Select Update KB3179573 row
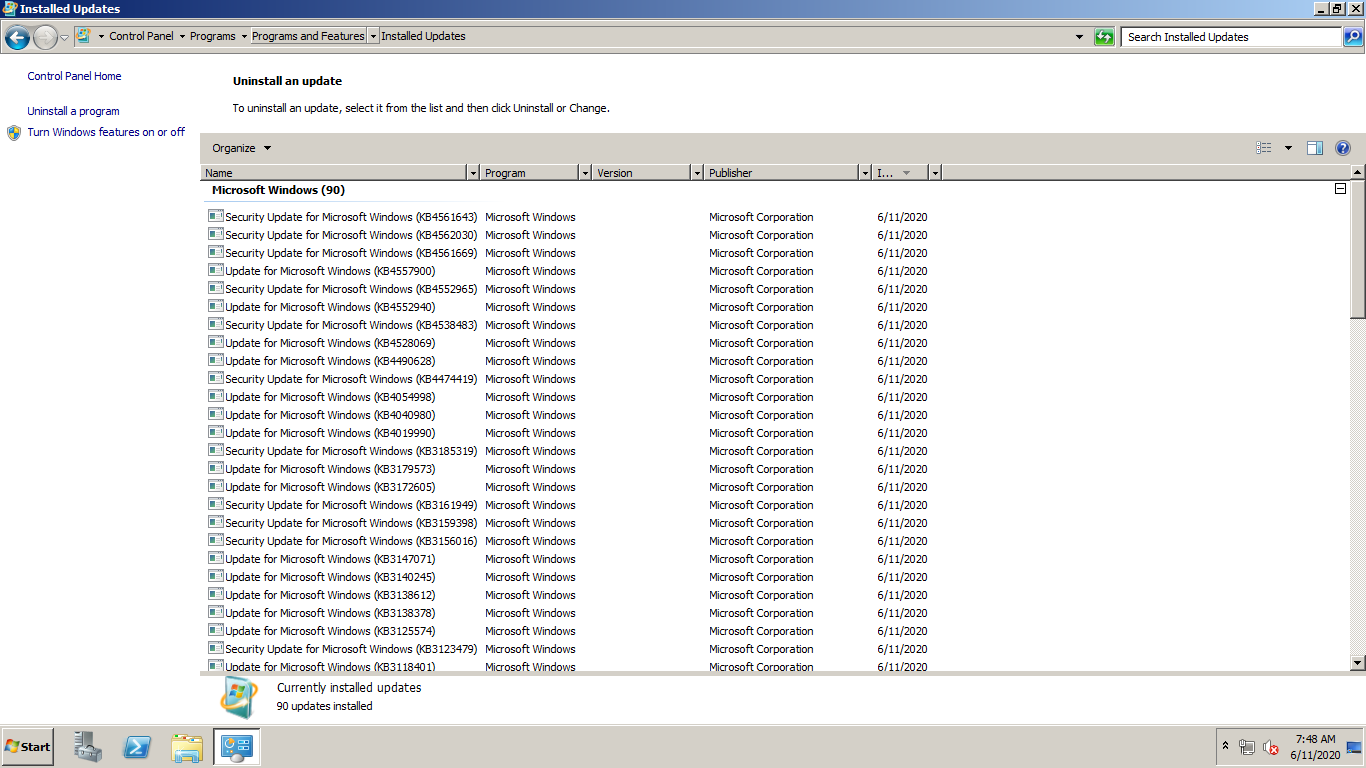1366x768 pixels. [x=568, y=469]
